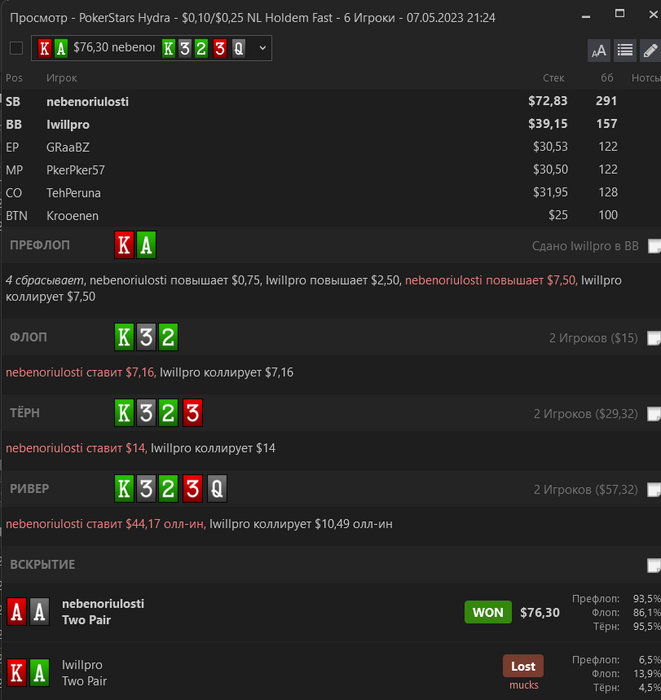
Task: Select player TehPeruna in CO row
Action: [73, 192]
